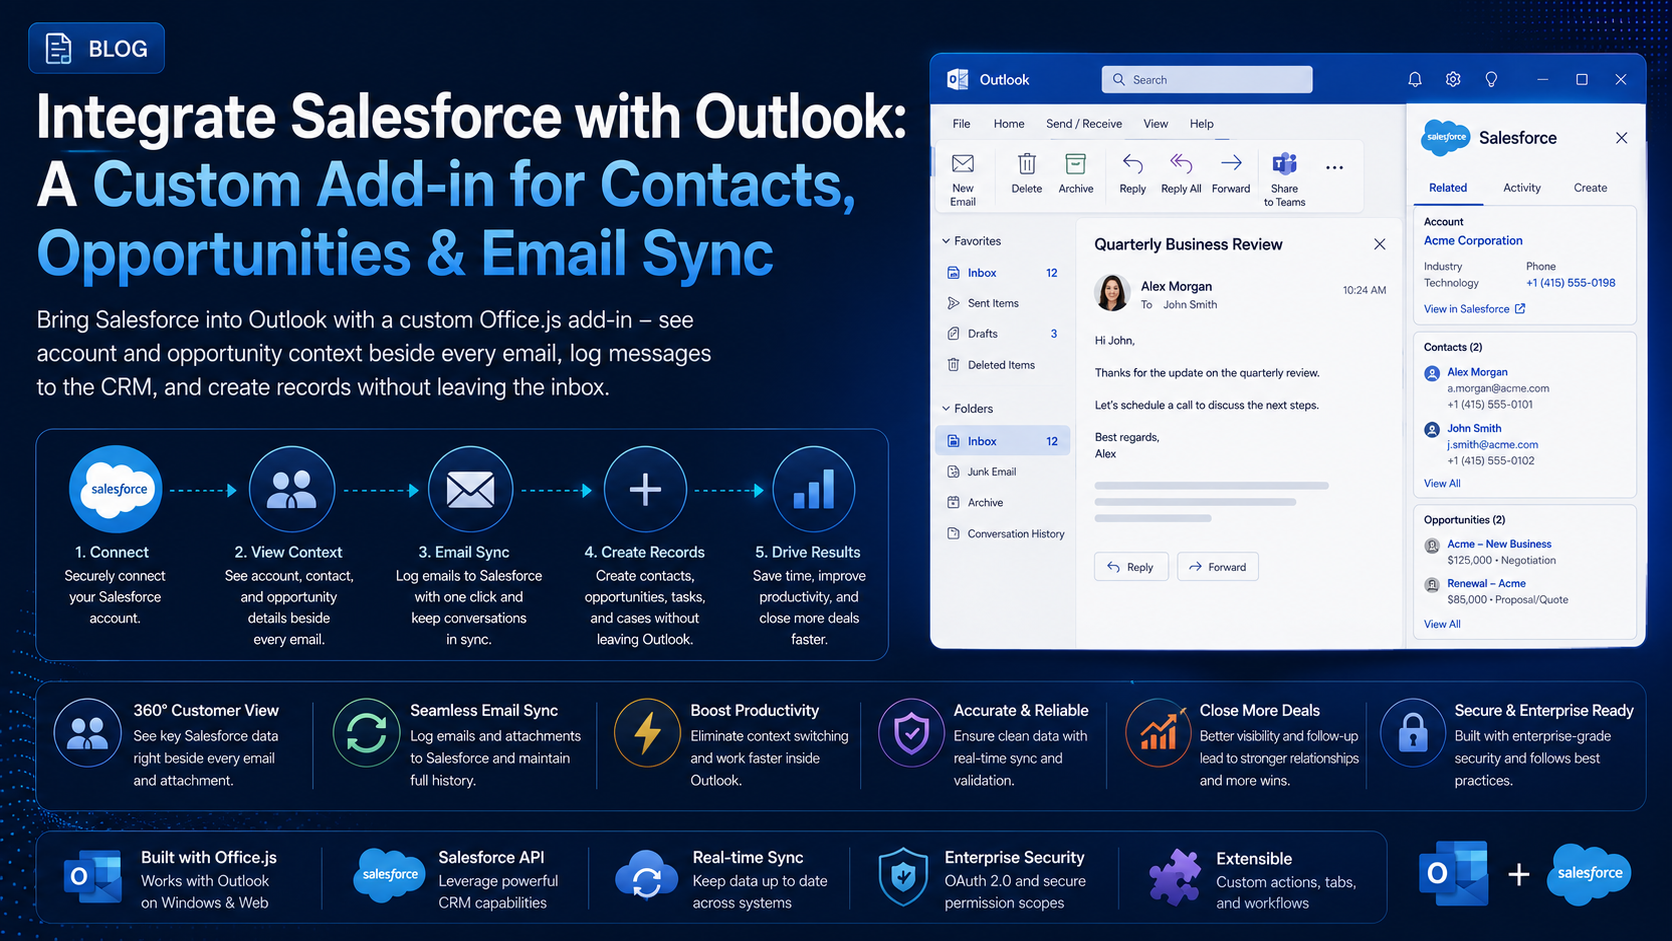Screen dimensions: 1672x941
Task: Click the New Email icon in Outlook
Action: point(962,163)
